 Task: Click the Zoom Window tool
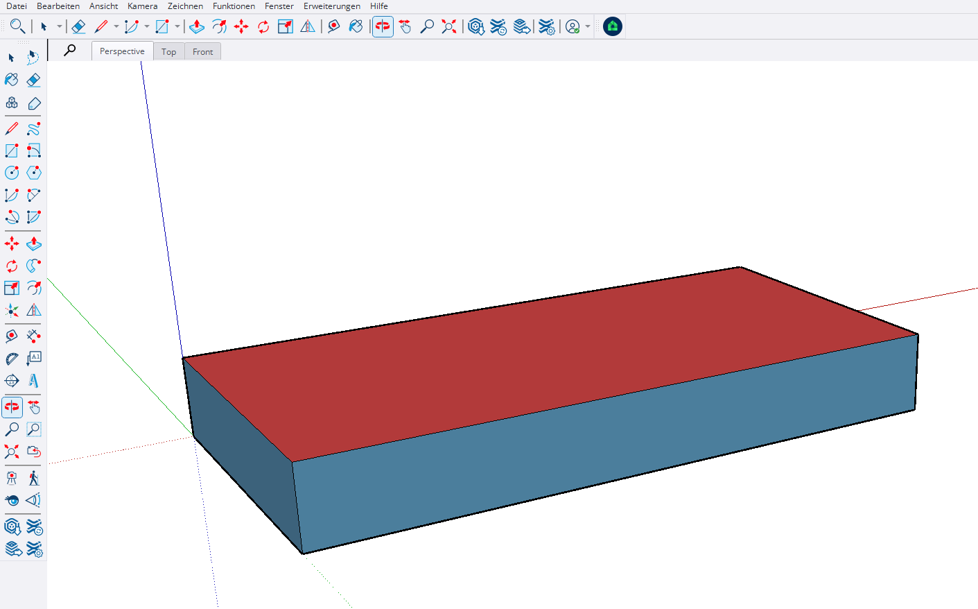[x=34, y=430]
